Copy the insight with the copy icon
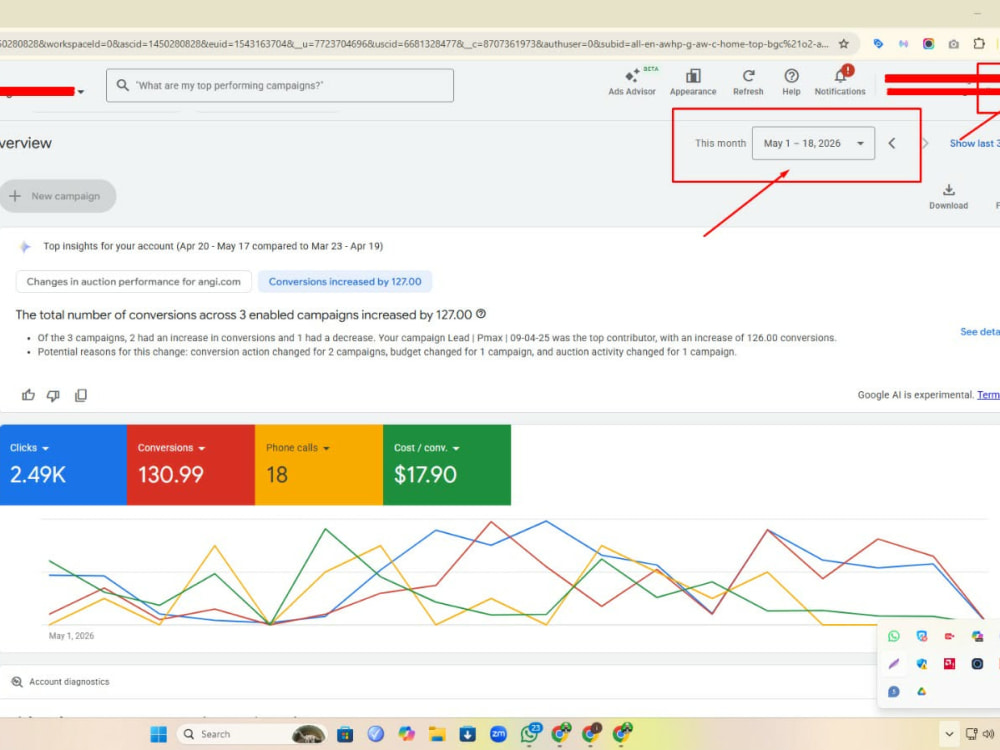1000x750 pixels. [x=80, y=395]
